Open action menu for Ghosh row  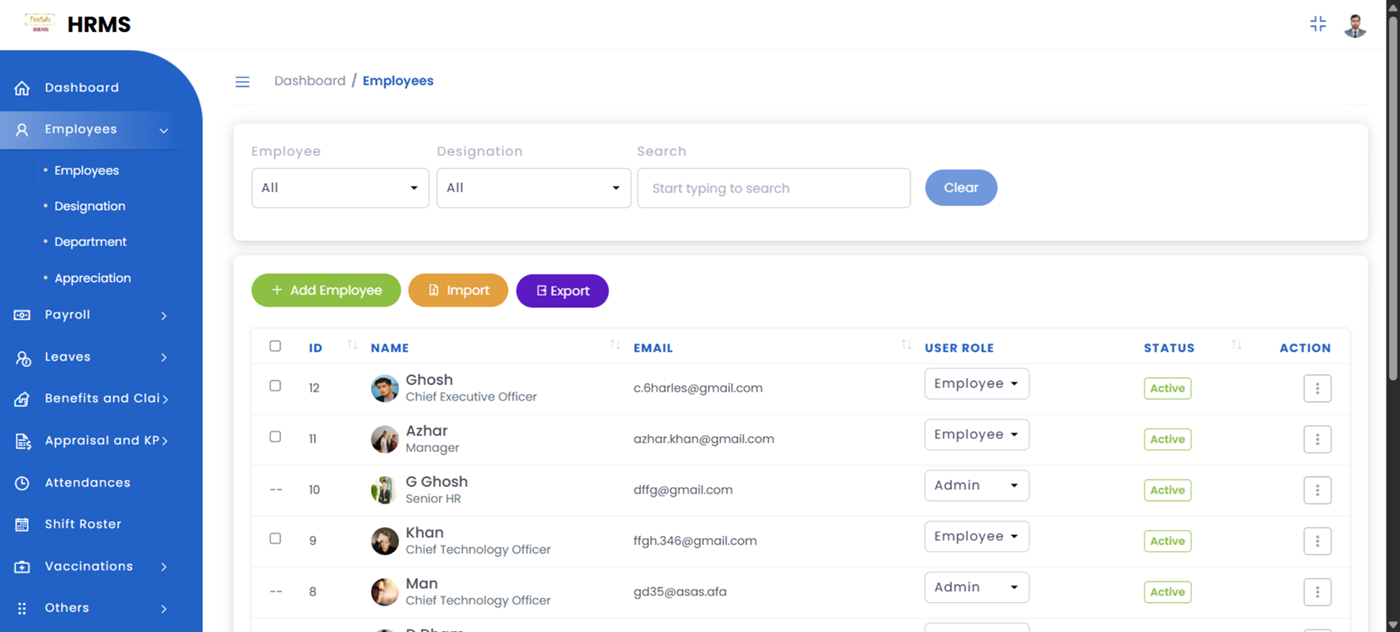[1317, 389]
